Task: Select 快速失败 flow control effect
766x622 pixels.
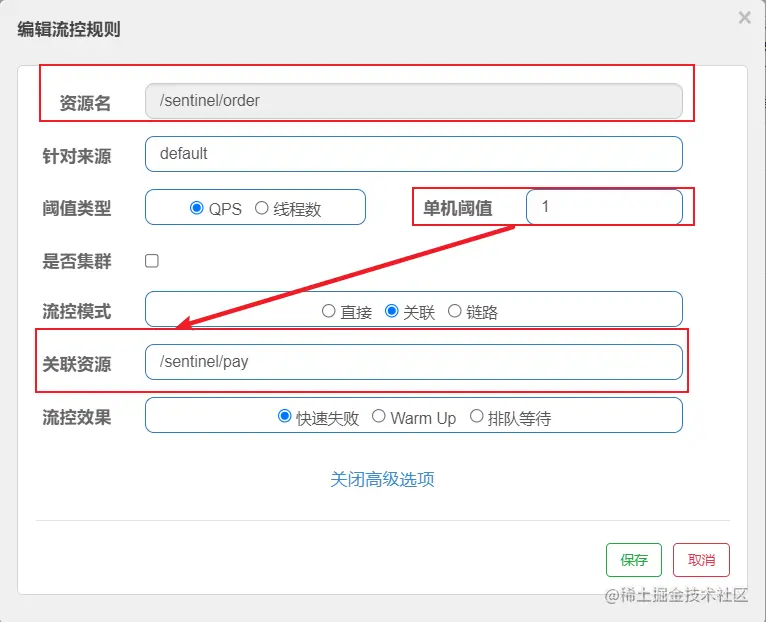Action: (x=284, y=416)
